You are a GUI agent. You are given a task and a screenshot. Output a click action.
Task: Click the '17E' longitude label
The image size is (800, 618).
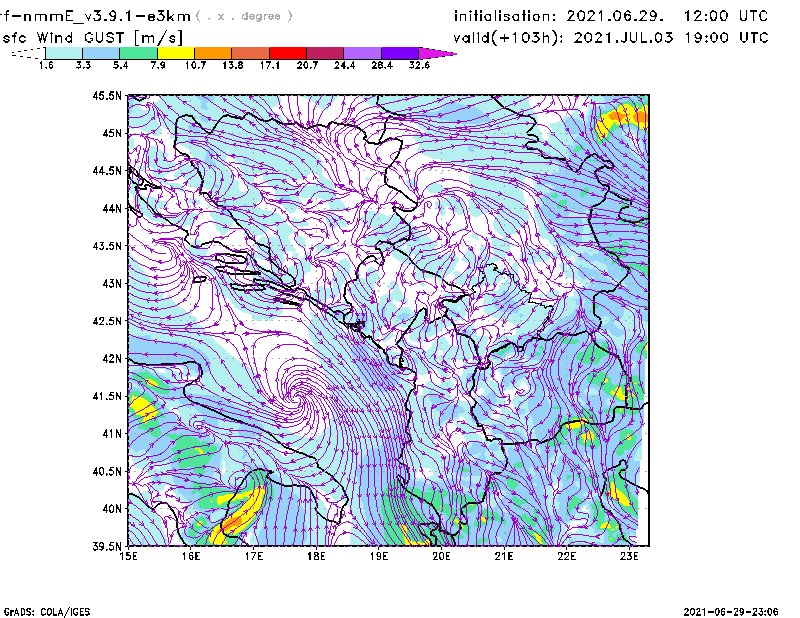point(254,556)
